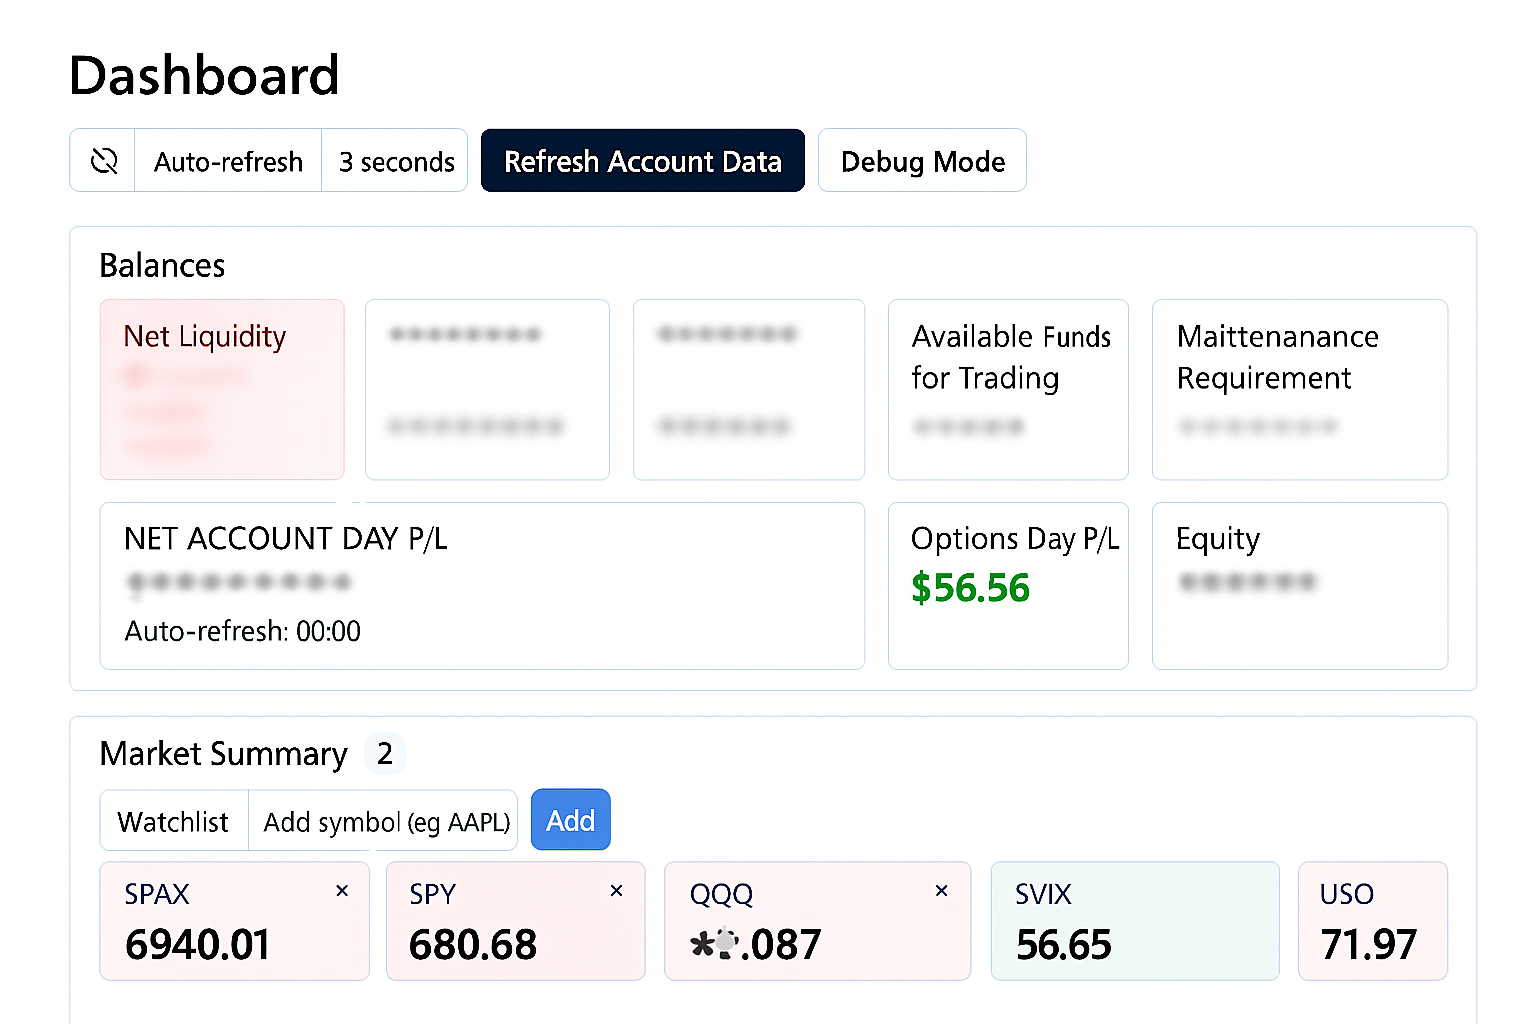Open the 3 seconds interval dropdown
Image resolution: width=1536 pixels, height=1024 pixels.
[x=396, y=161]
